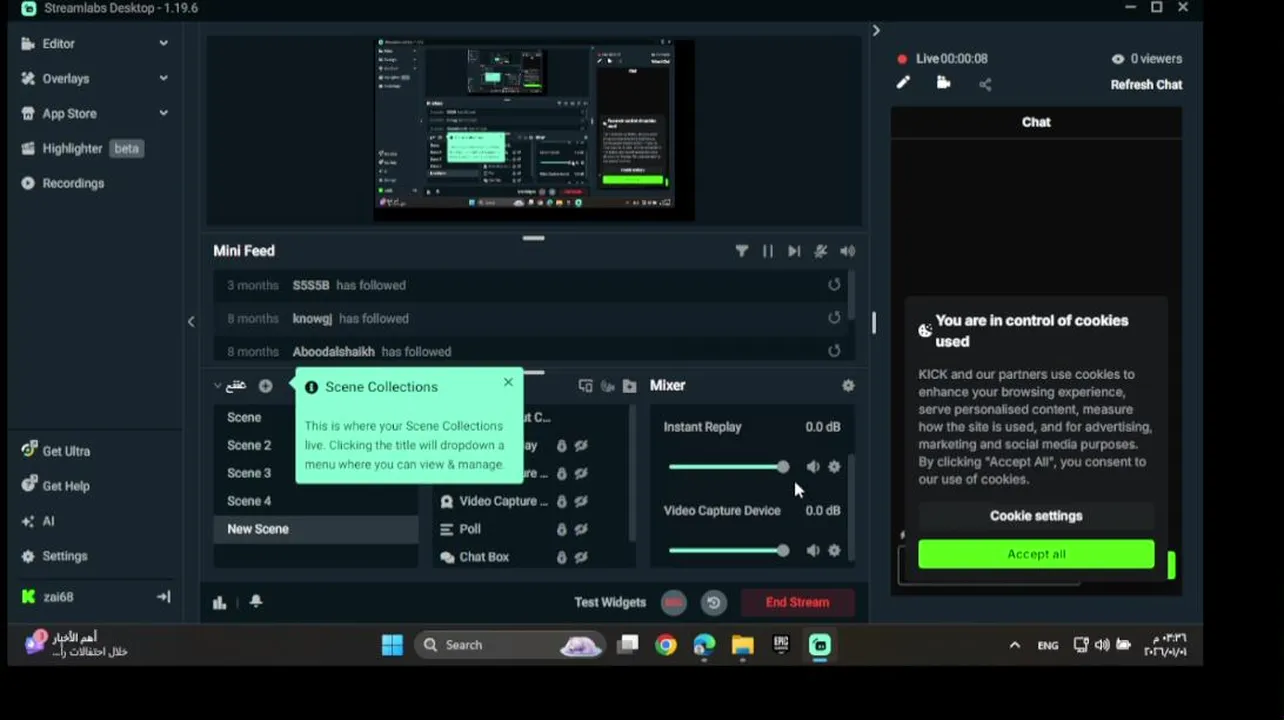Skip the current Mini Feed alert

(x=794, y=251)
